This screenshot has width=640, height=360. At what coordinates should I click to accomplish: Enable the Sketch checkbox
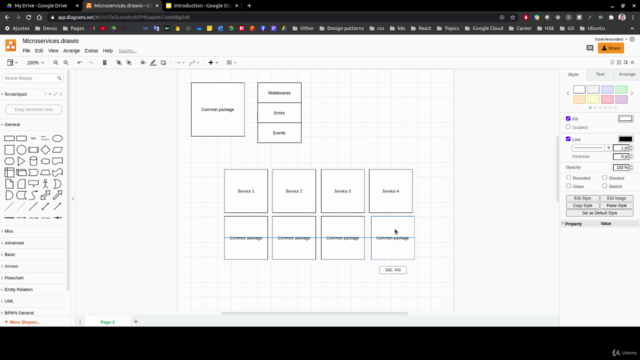point(604,186)
